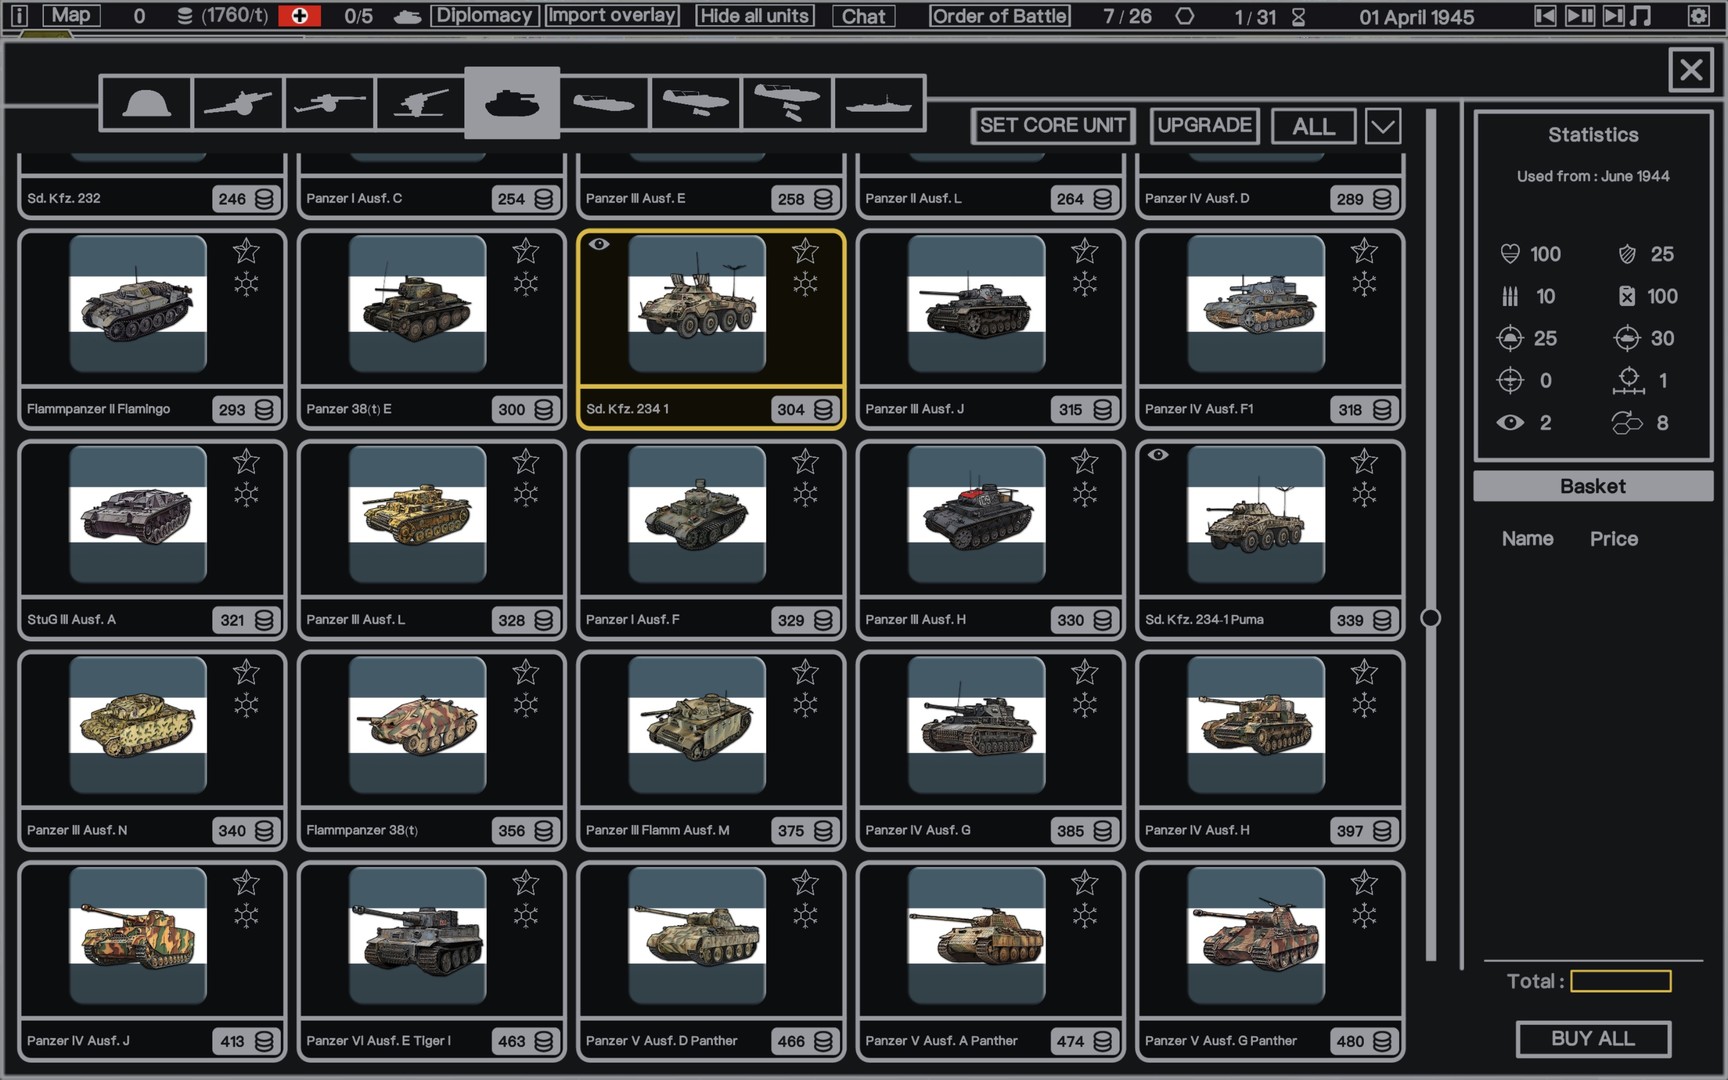Toggle eye icon on Sd. Kfz. 234-1 Puma
This screenshot has height=1080, width=1728.
[x=1158, y=455]
